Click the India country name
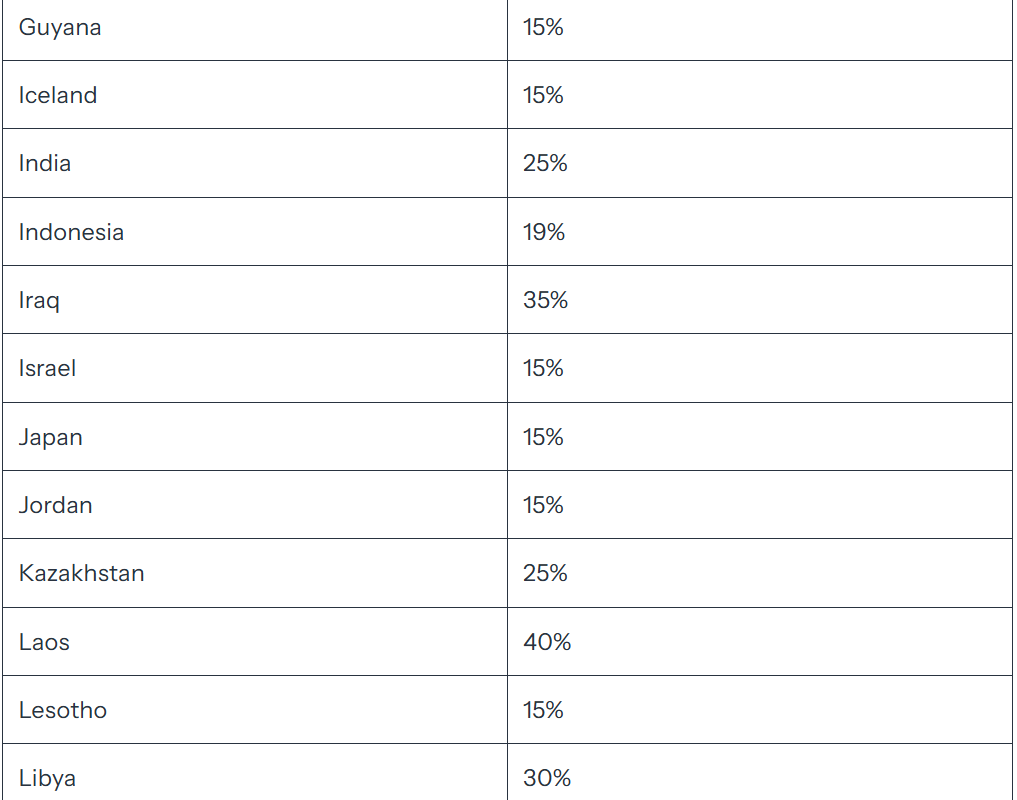Screen dimensions: 1017x800 coord(45,164)
